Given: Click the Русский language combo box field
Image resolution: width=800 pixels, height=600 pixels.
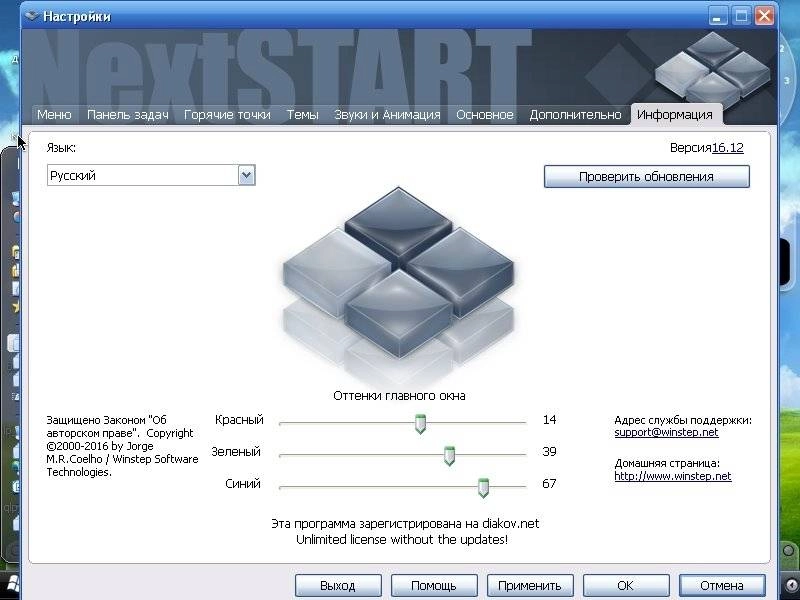Looking at the screenshot, I should (x=151, y=176).
